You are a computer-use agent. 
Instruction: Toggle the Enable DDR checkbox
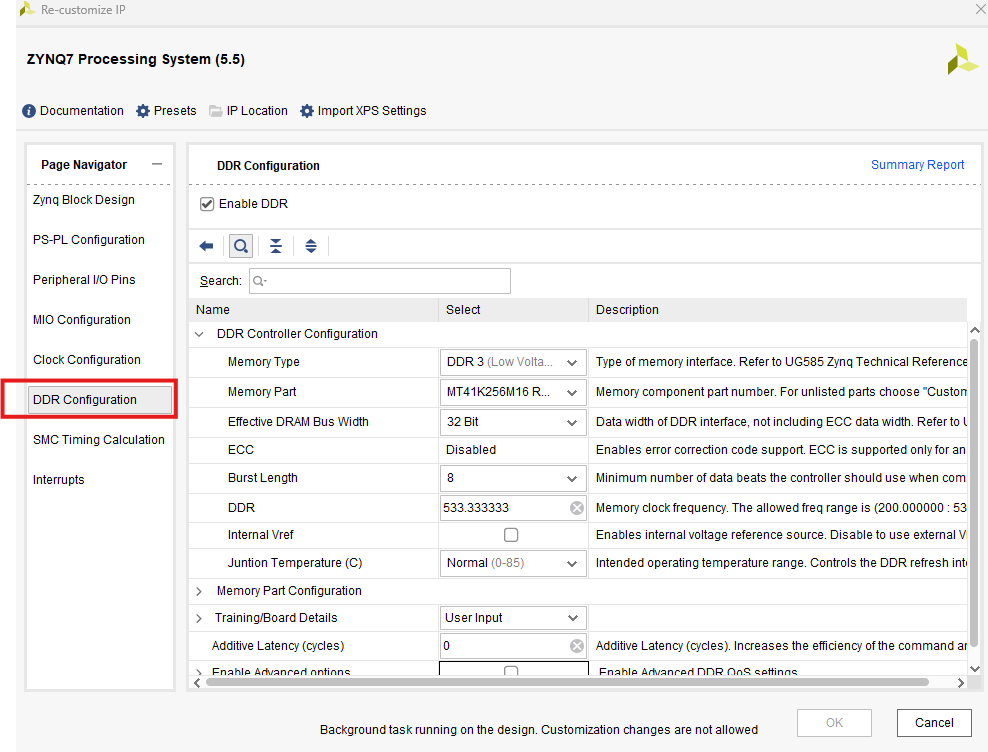coord(207,204)
